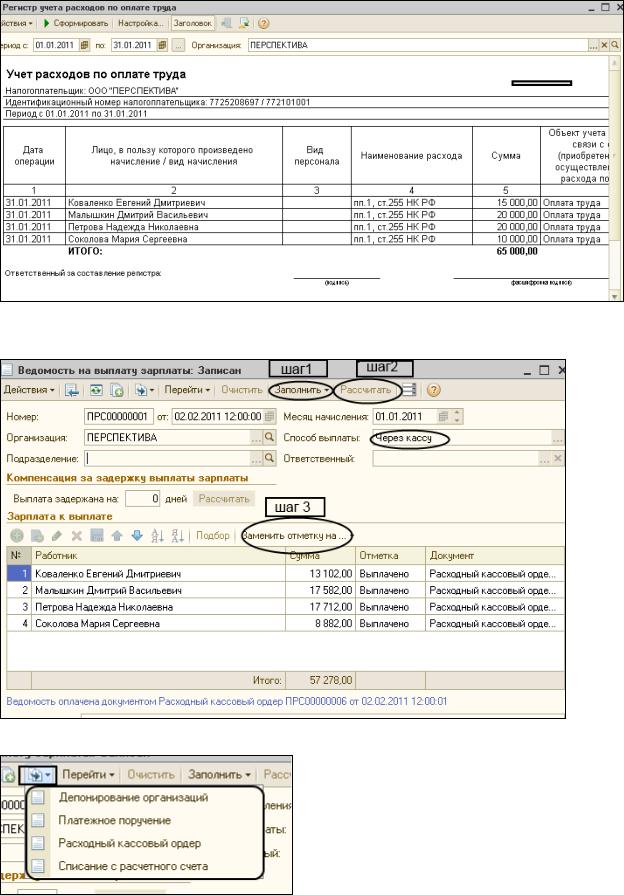
Task: Click the Организация field with ПЕРСПЕКТИВА in register
Action: click(x=418, y=45)
